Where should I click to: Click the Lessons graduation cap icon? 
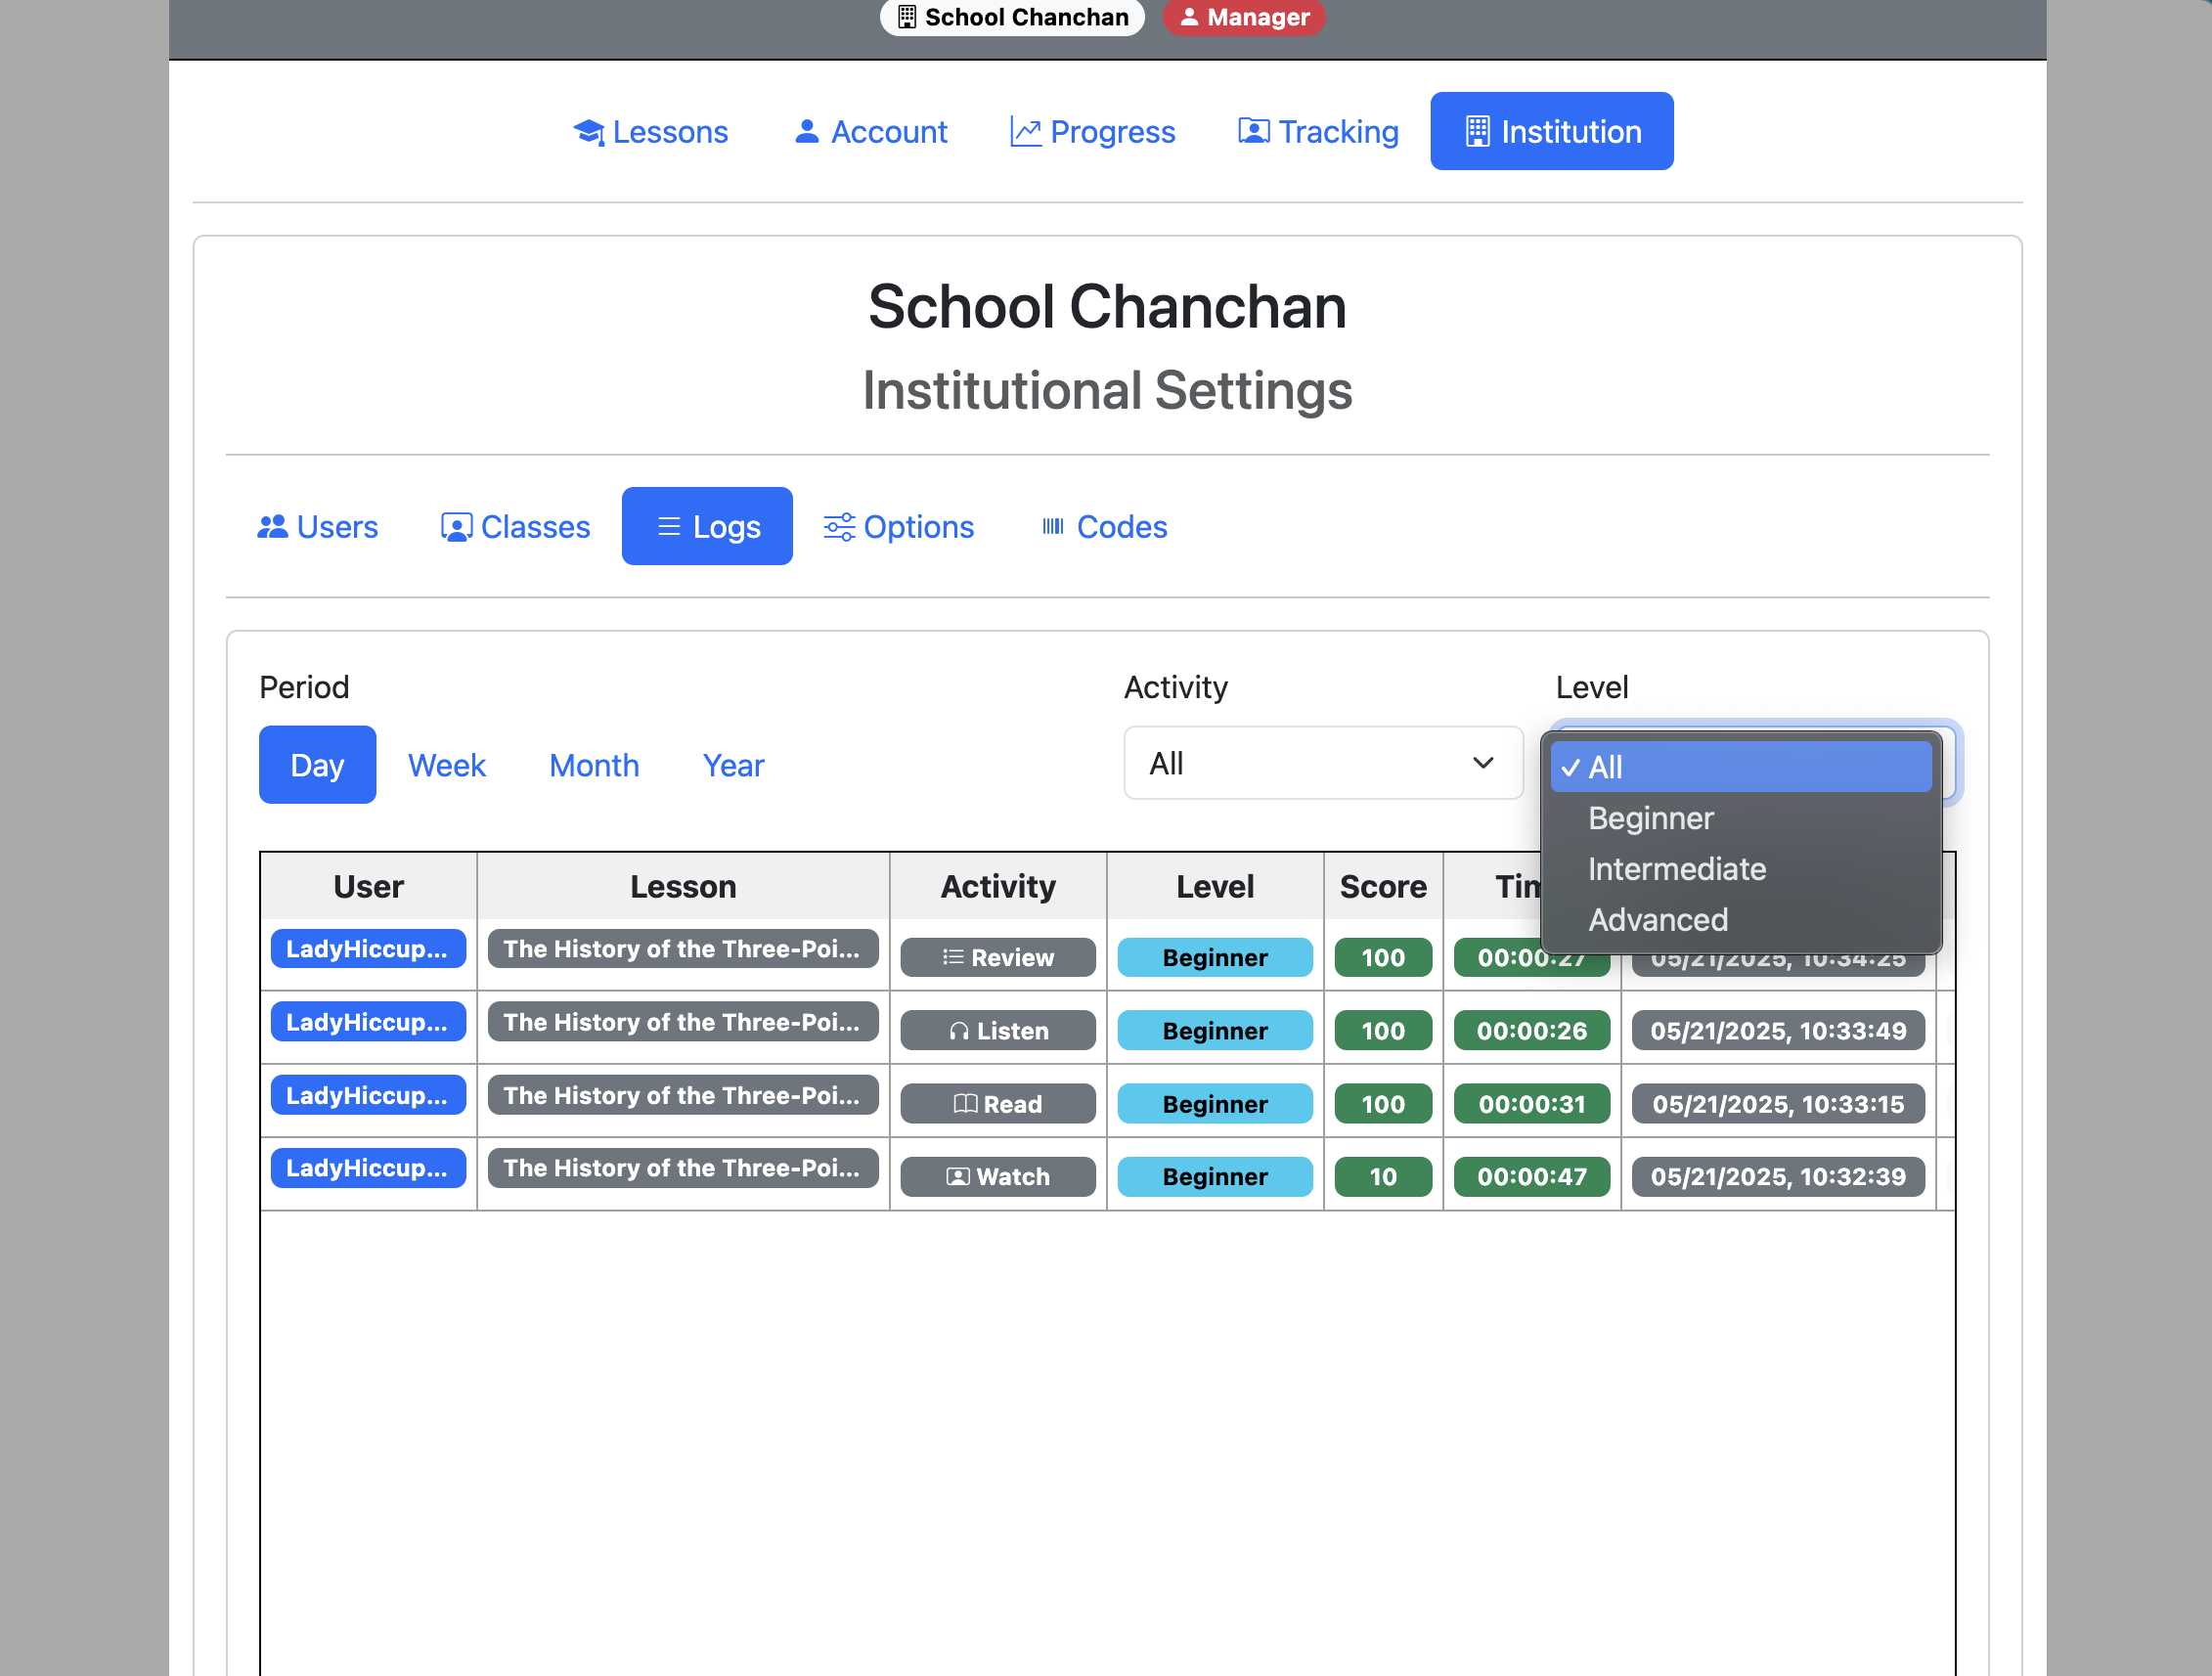point(589,132)
